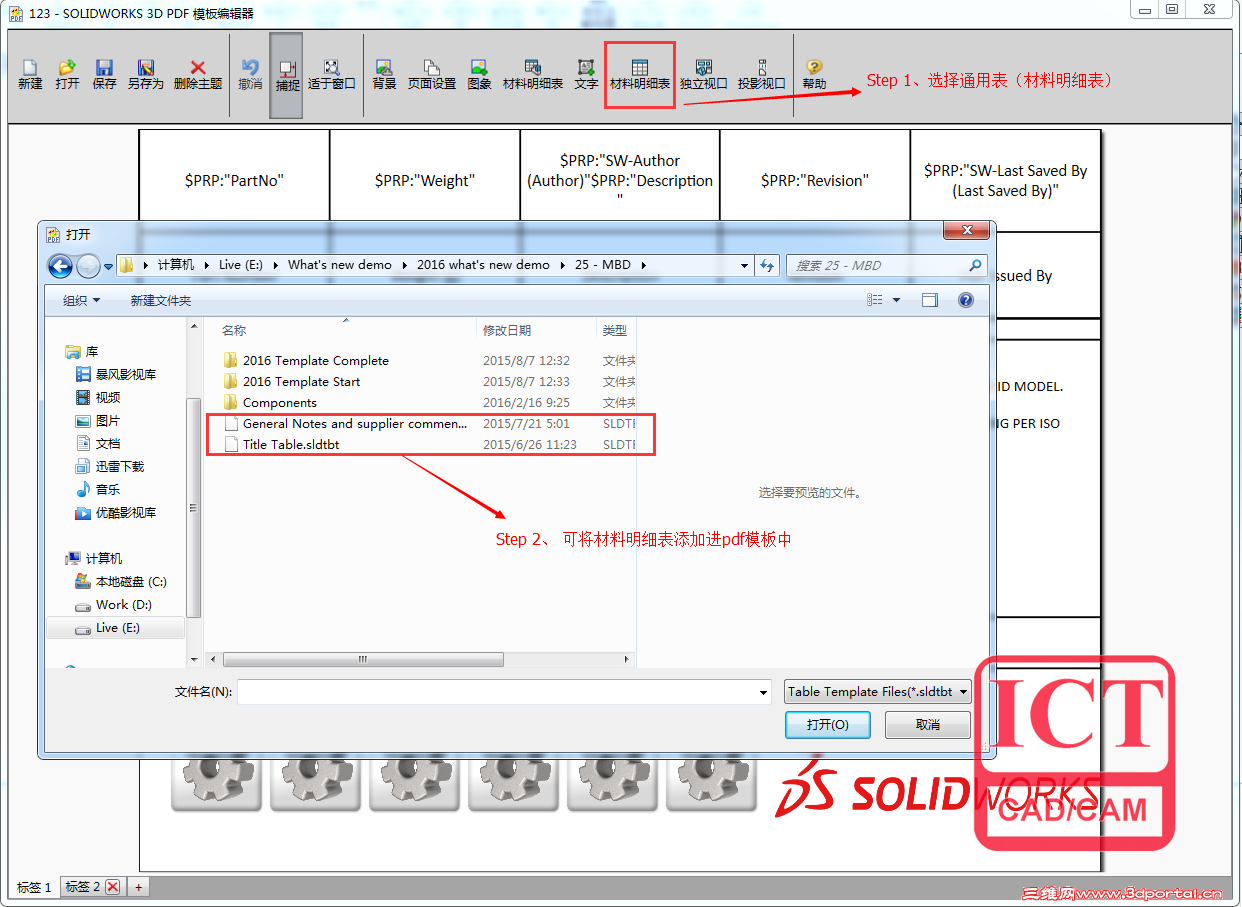Click 'Live (E:)' in the address breadcrumb
The image size is (1242, 907).
tap(241, 265)
